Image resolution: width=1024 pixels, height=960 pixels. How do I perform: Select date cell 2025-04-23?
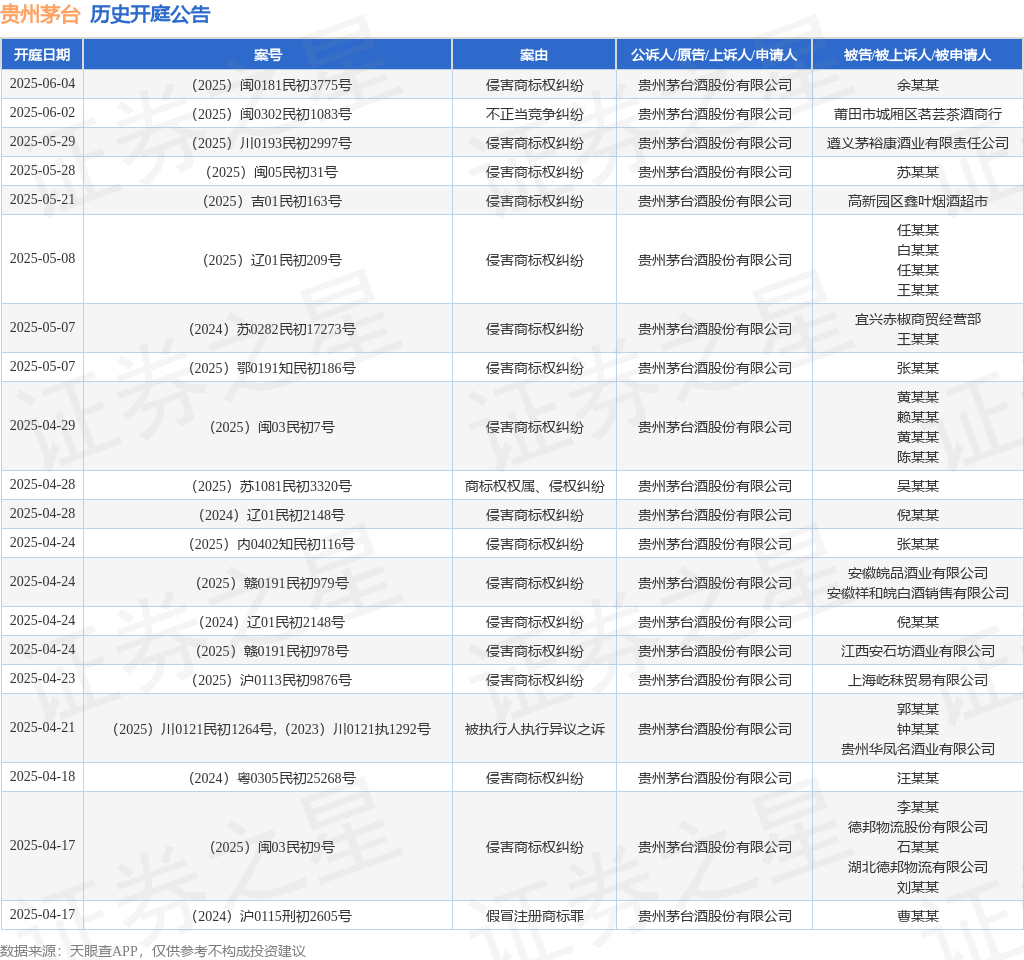click(42, 679)
